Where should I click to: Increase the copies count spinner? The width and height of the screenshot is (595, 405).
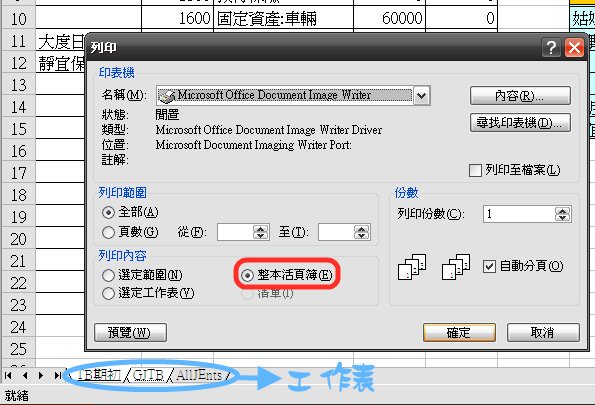click(x=562, y=211)
